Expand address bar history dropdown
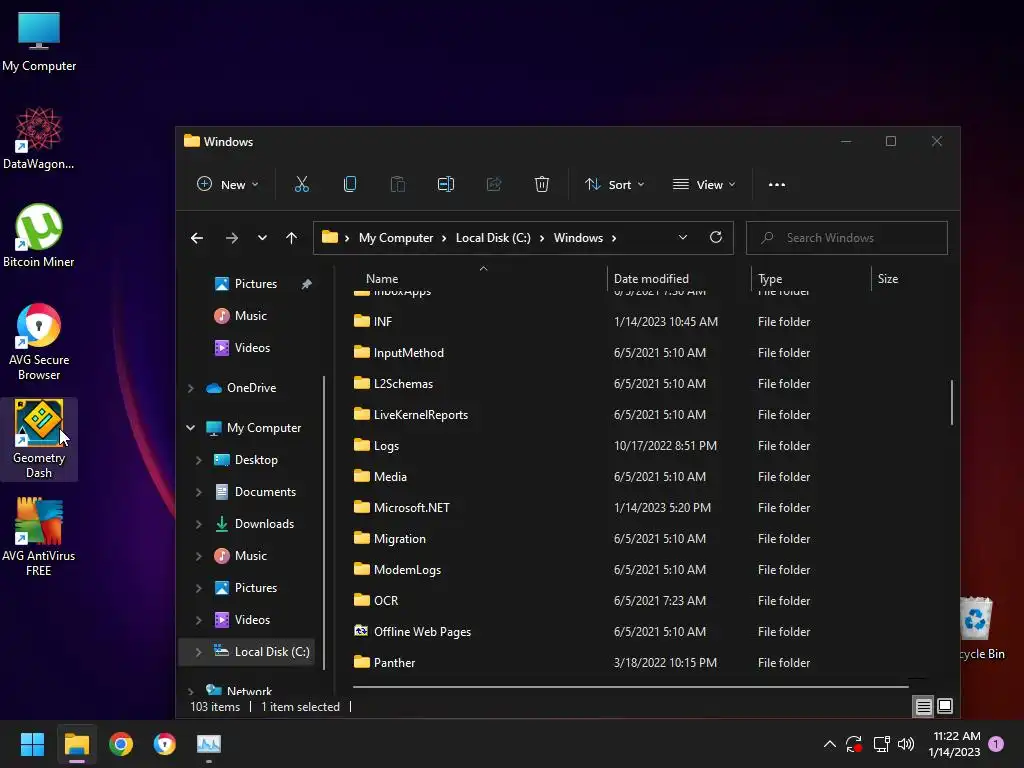Viewport: 1024px width, 768px height. 682,237
